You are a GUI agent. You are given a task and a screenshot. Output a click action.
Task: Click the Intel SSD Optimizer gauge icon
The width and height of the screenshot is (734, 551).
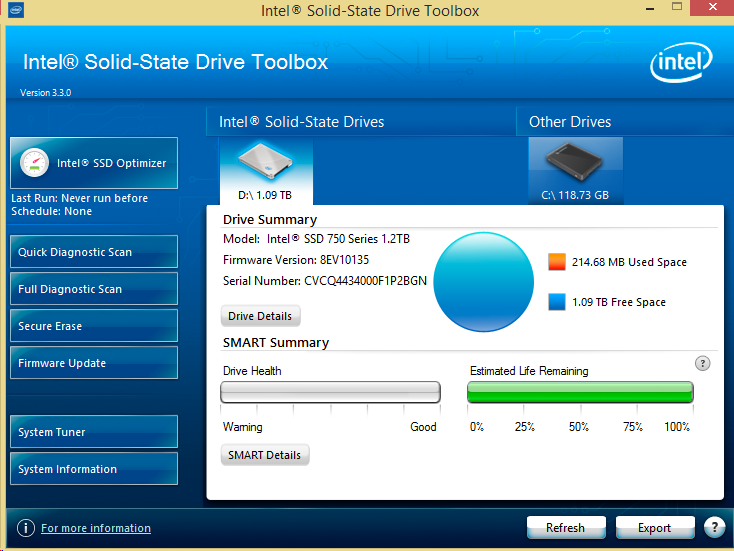click(x=35, y=163)
